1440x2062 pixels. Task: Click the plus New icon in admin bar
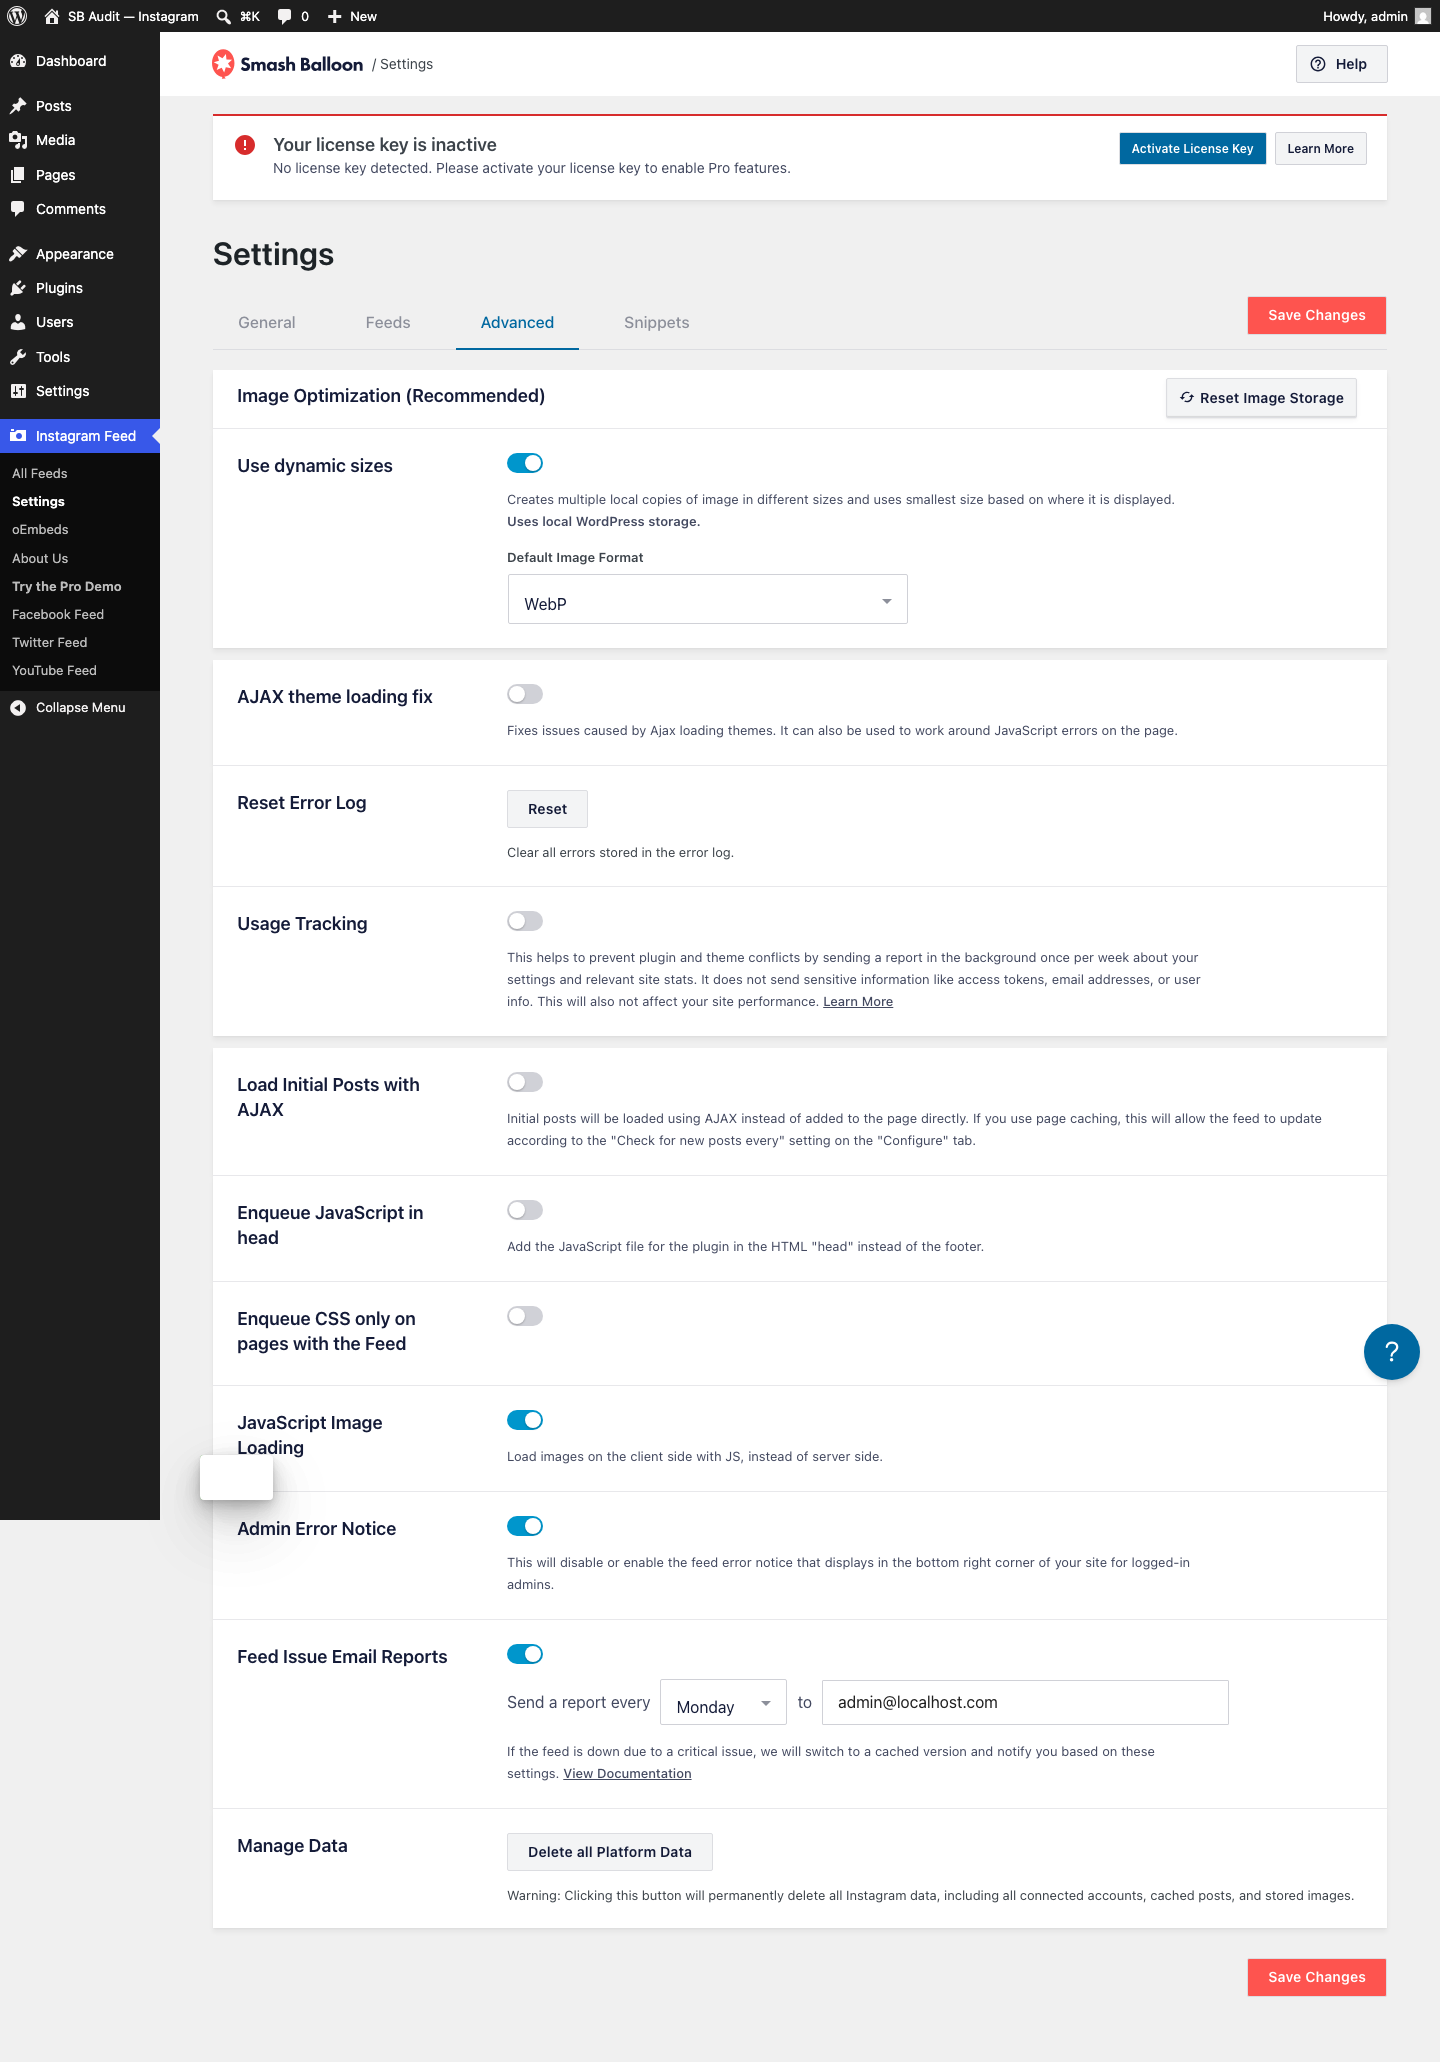[335, 16]
